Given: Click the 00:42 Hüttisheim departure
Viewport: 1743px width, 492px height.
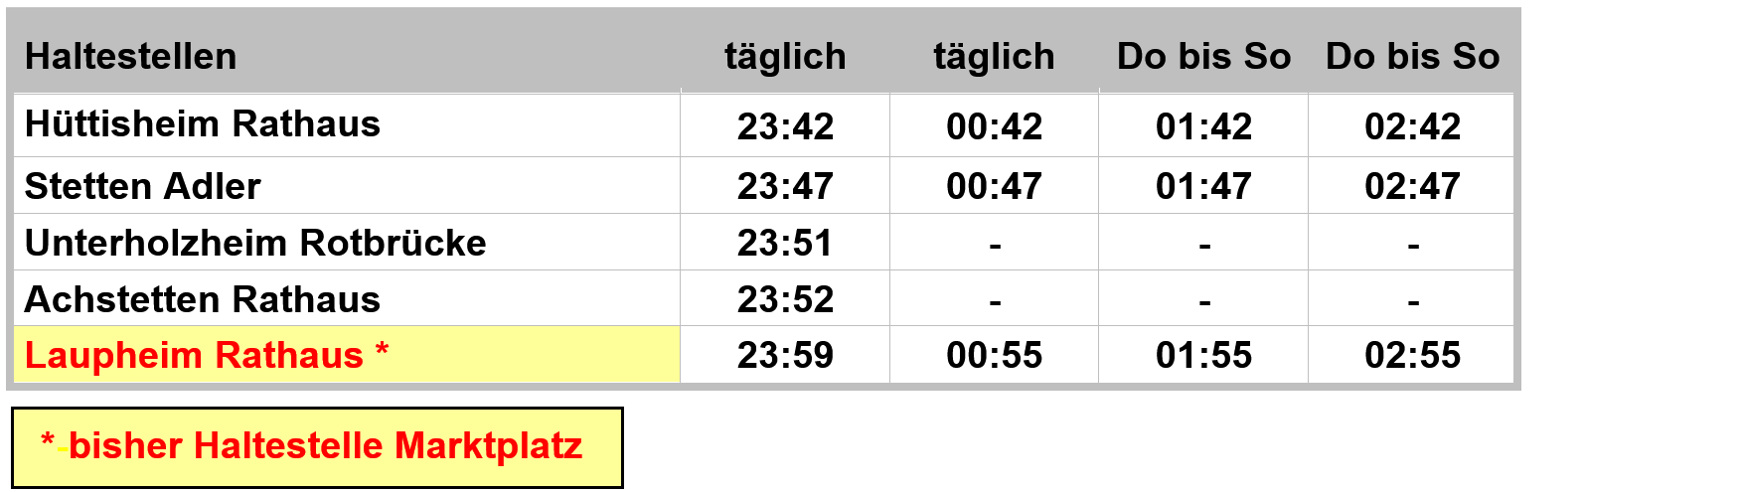Looking at the screenshot, I should tap(994, 126).
